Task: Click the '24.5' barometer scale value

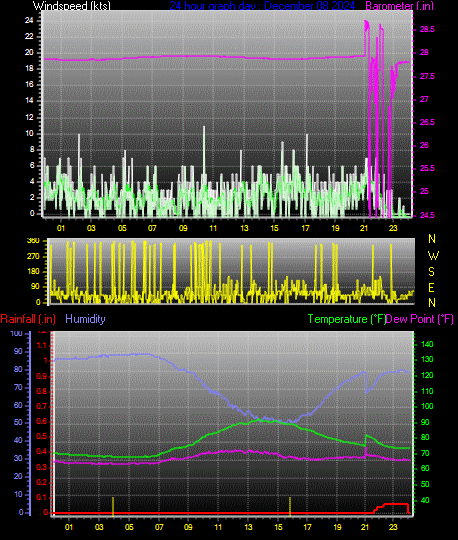Action: pyautogui.click(x=427, y=215)
